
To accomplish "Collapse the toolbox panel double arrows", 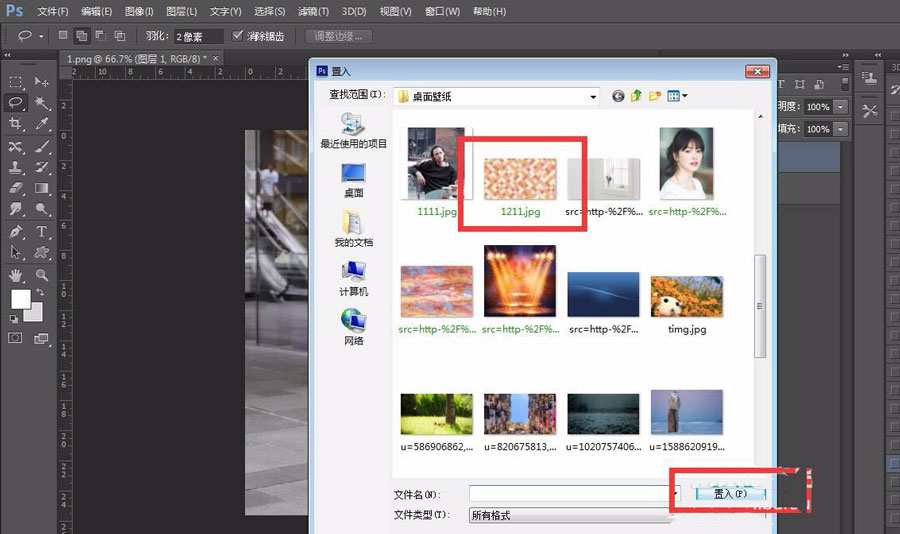I will click(7, 55).
